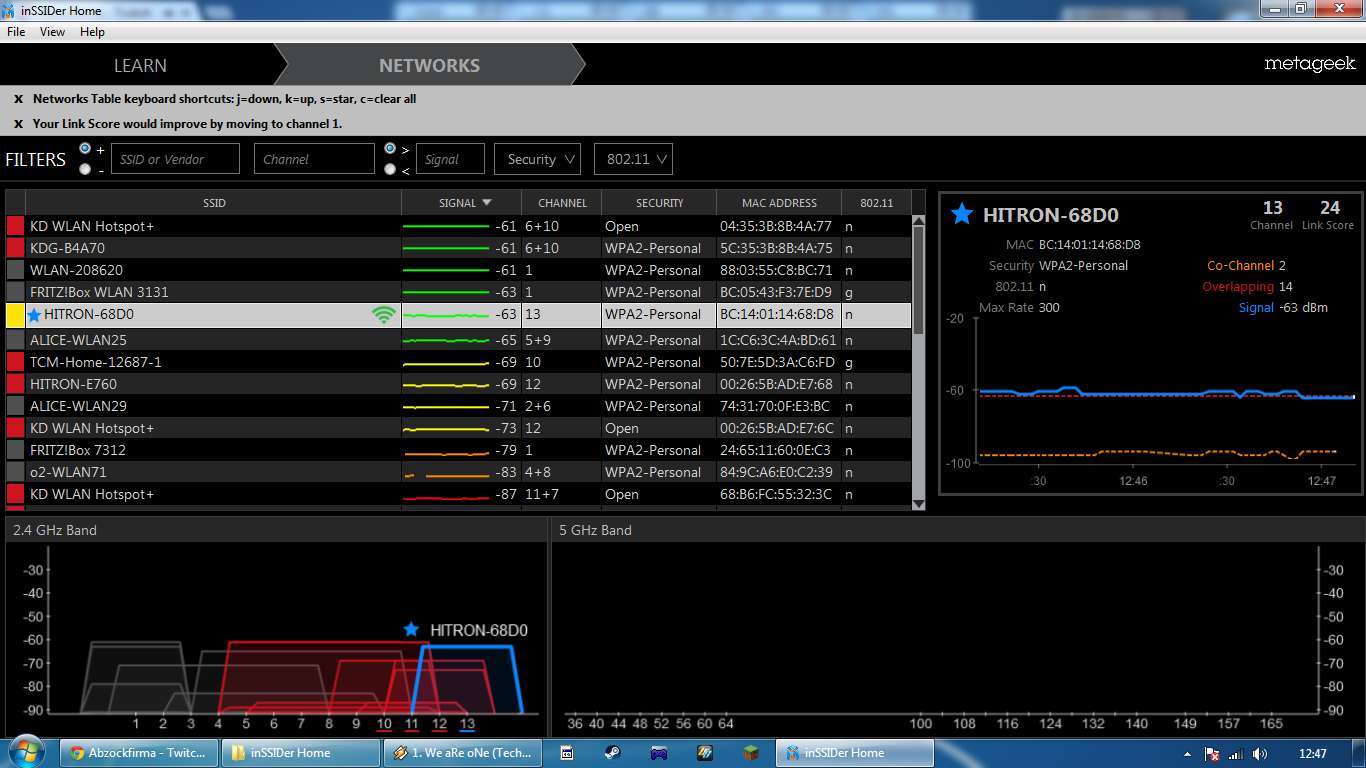Open the Help menu
The height and width of the screenshot is (768, 1366).
92,32
